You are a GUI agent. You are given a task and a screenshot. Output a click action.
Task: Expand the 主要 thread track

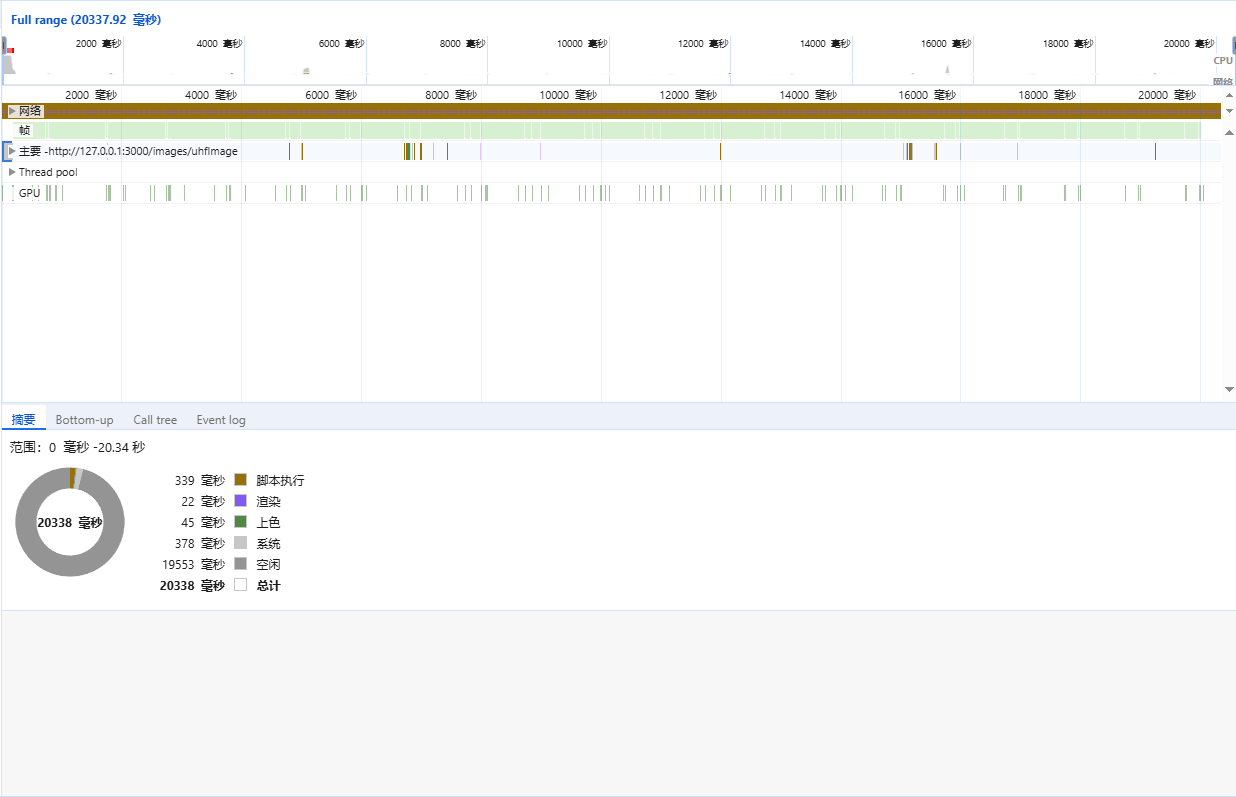(x=12, y=151)
